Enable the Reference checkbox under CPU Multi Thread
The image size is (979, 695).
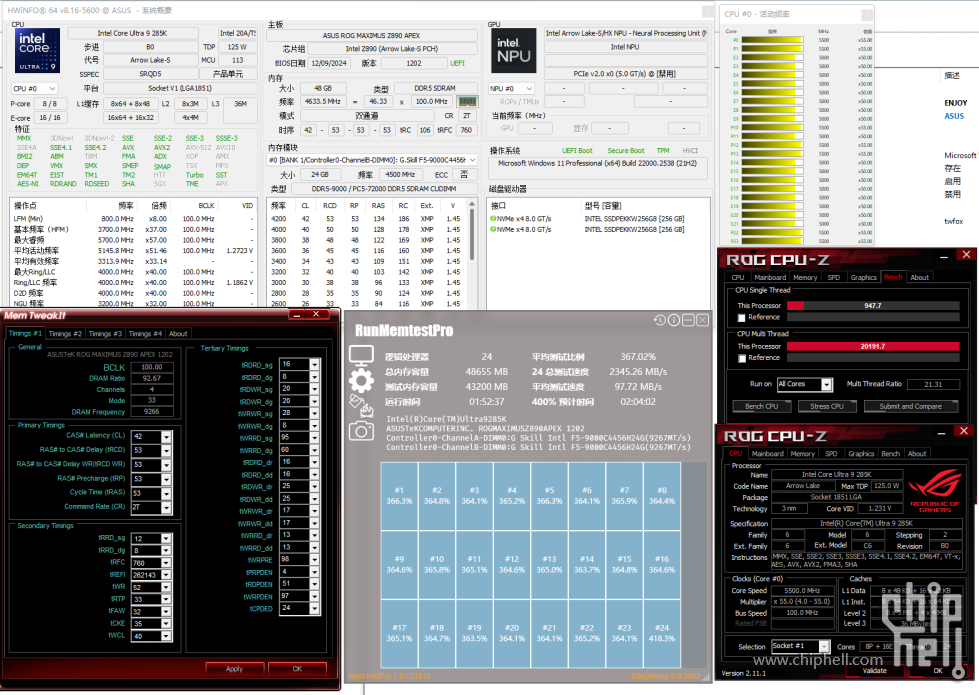point(742,358)
